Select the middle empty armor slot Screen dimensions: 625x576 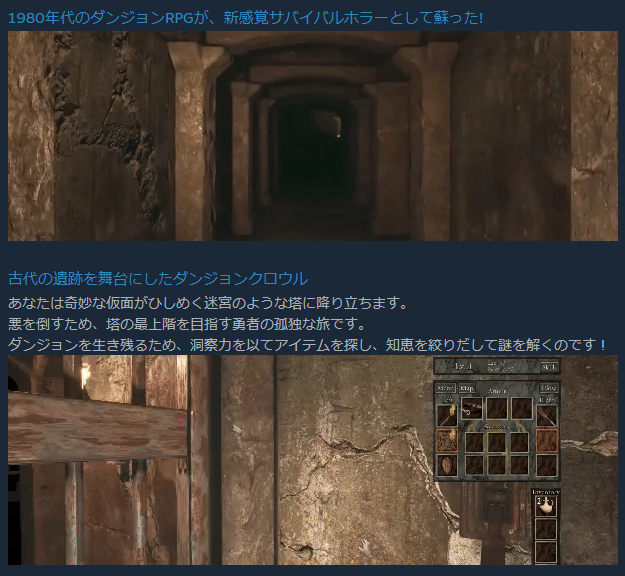[497, 410]
